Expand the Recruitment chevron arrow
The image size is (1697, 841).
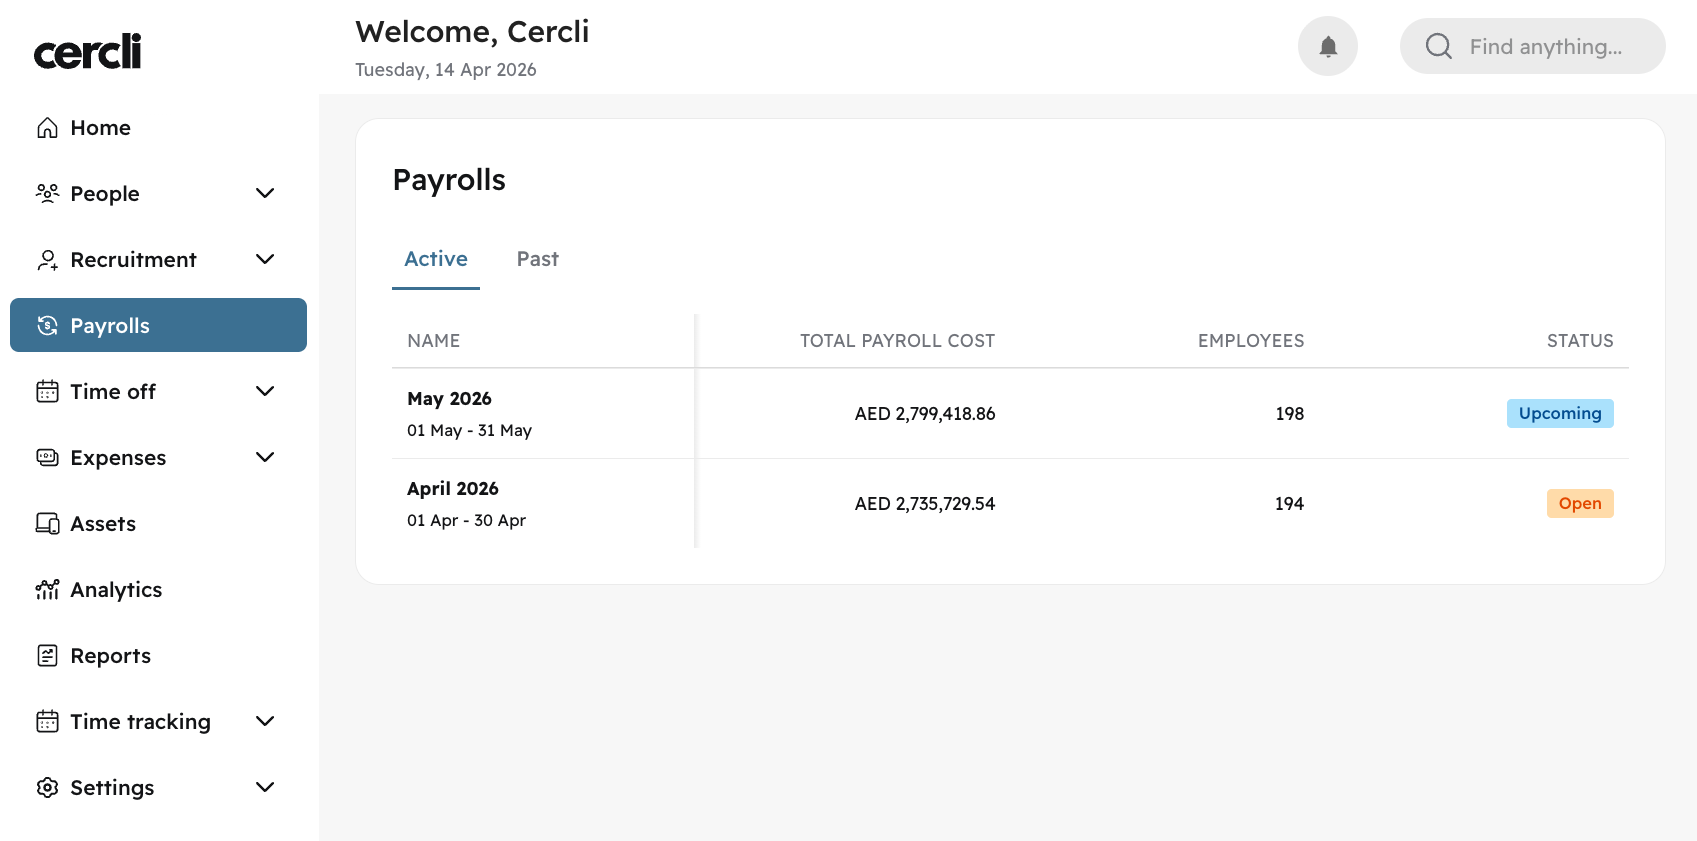pyautogui.click(x=265, y=260)
